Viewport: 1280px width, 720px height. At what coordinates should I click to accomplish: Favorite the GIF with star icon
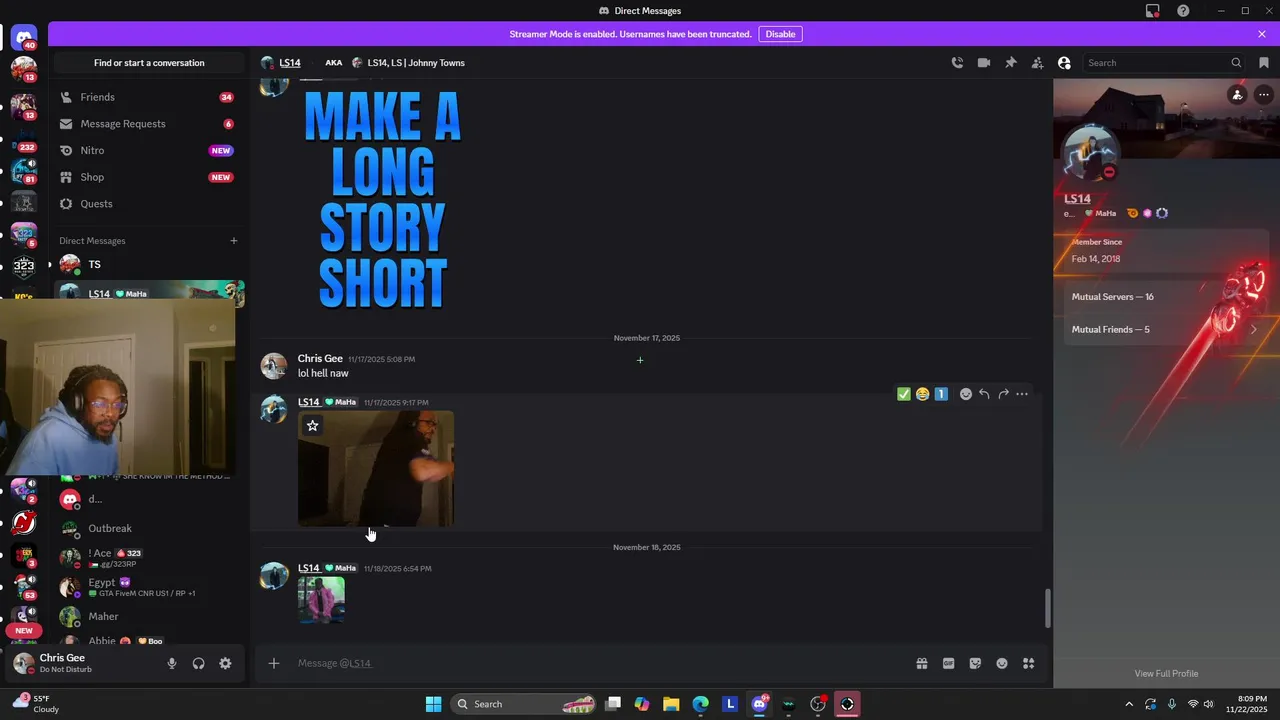pyautogui.click(x=313, y=426)
